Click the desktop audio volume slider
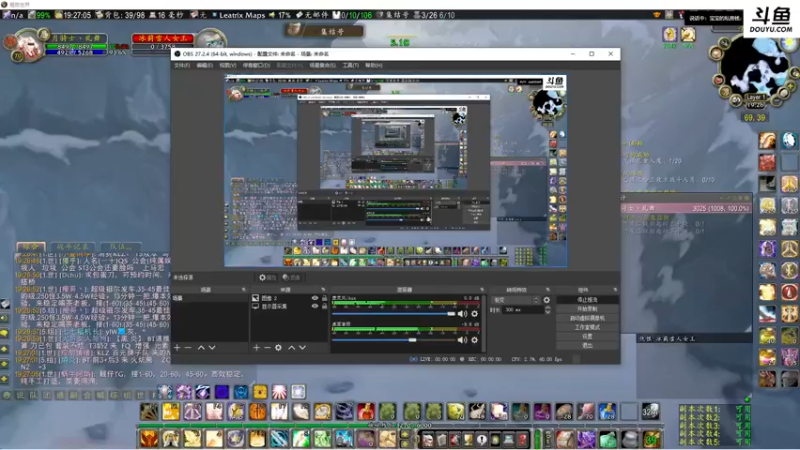Screen dimensions: 800x450 pyautogui.click(x=393, y=340)
